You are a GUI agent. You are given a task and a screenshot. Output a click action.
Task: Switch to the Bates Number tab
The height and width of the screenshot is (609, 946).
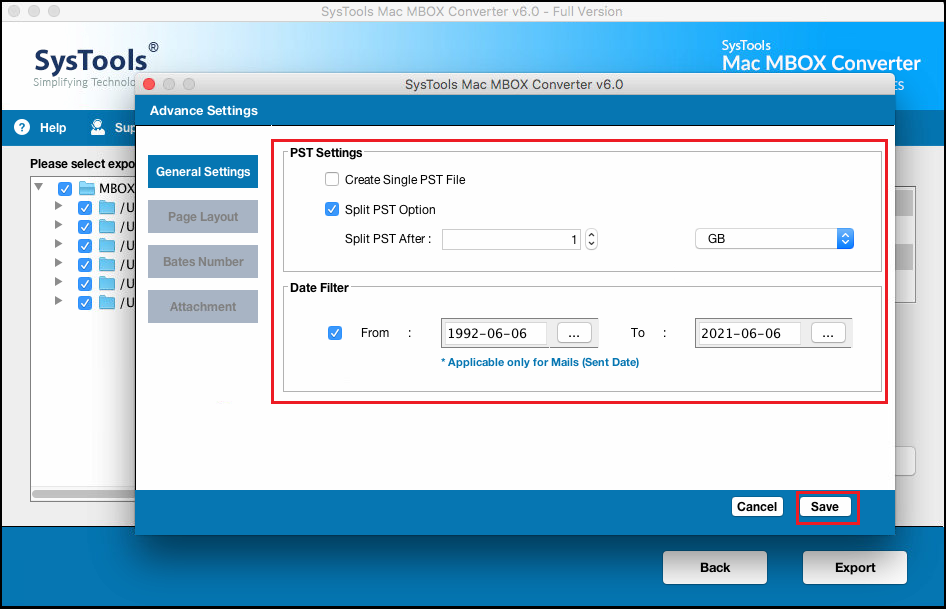(x=203, y=262)
